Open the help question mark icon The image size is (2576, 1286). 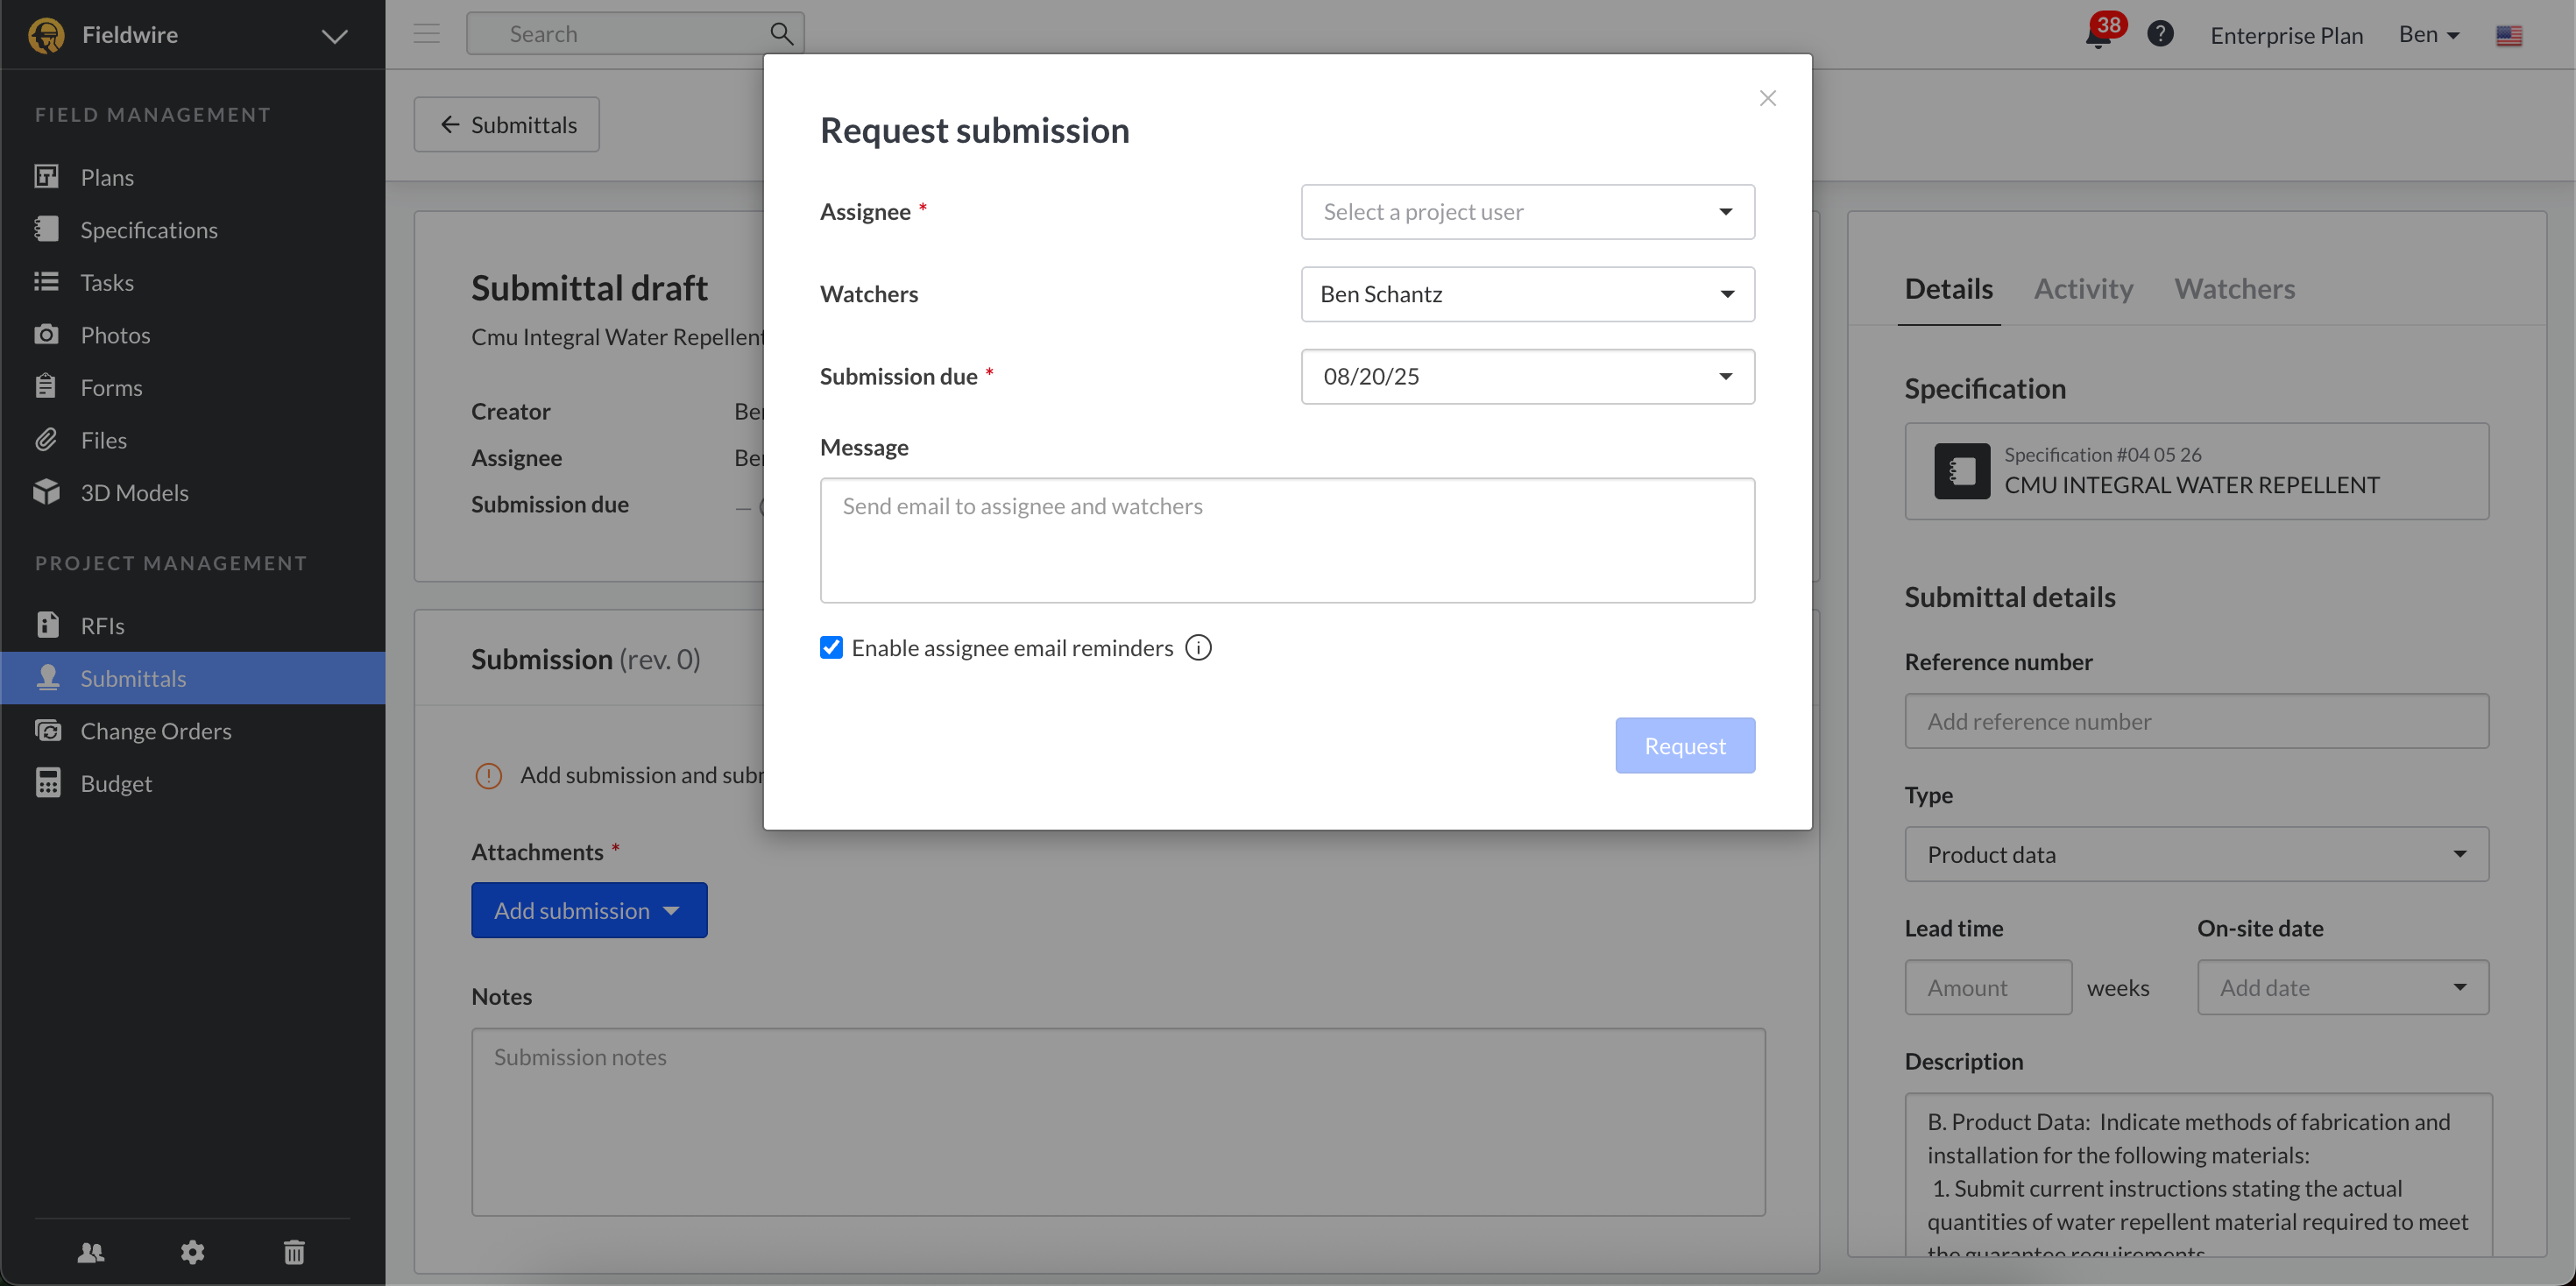click(x=2160, y=34)
